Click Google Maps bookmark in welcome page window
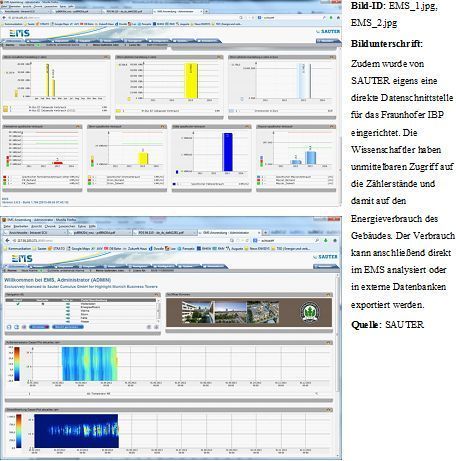456x461 pixels. click(79, 248)
